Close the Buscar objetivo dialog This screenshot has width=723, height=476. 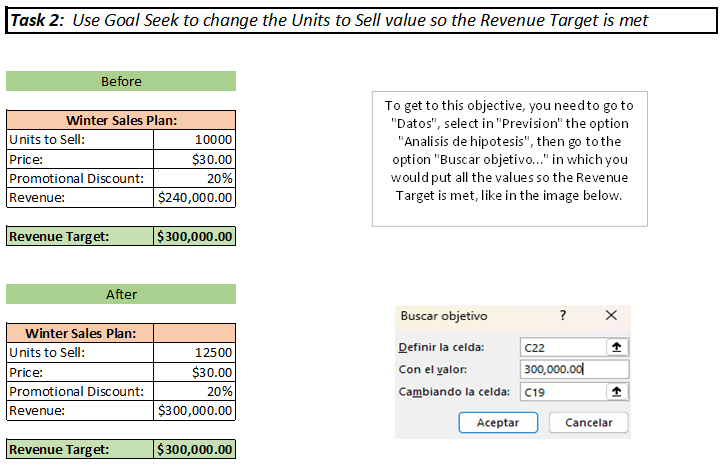pyautogui.click(x=611, y=315)
